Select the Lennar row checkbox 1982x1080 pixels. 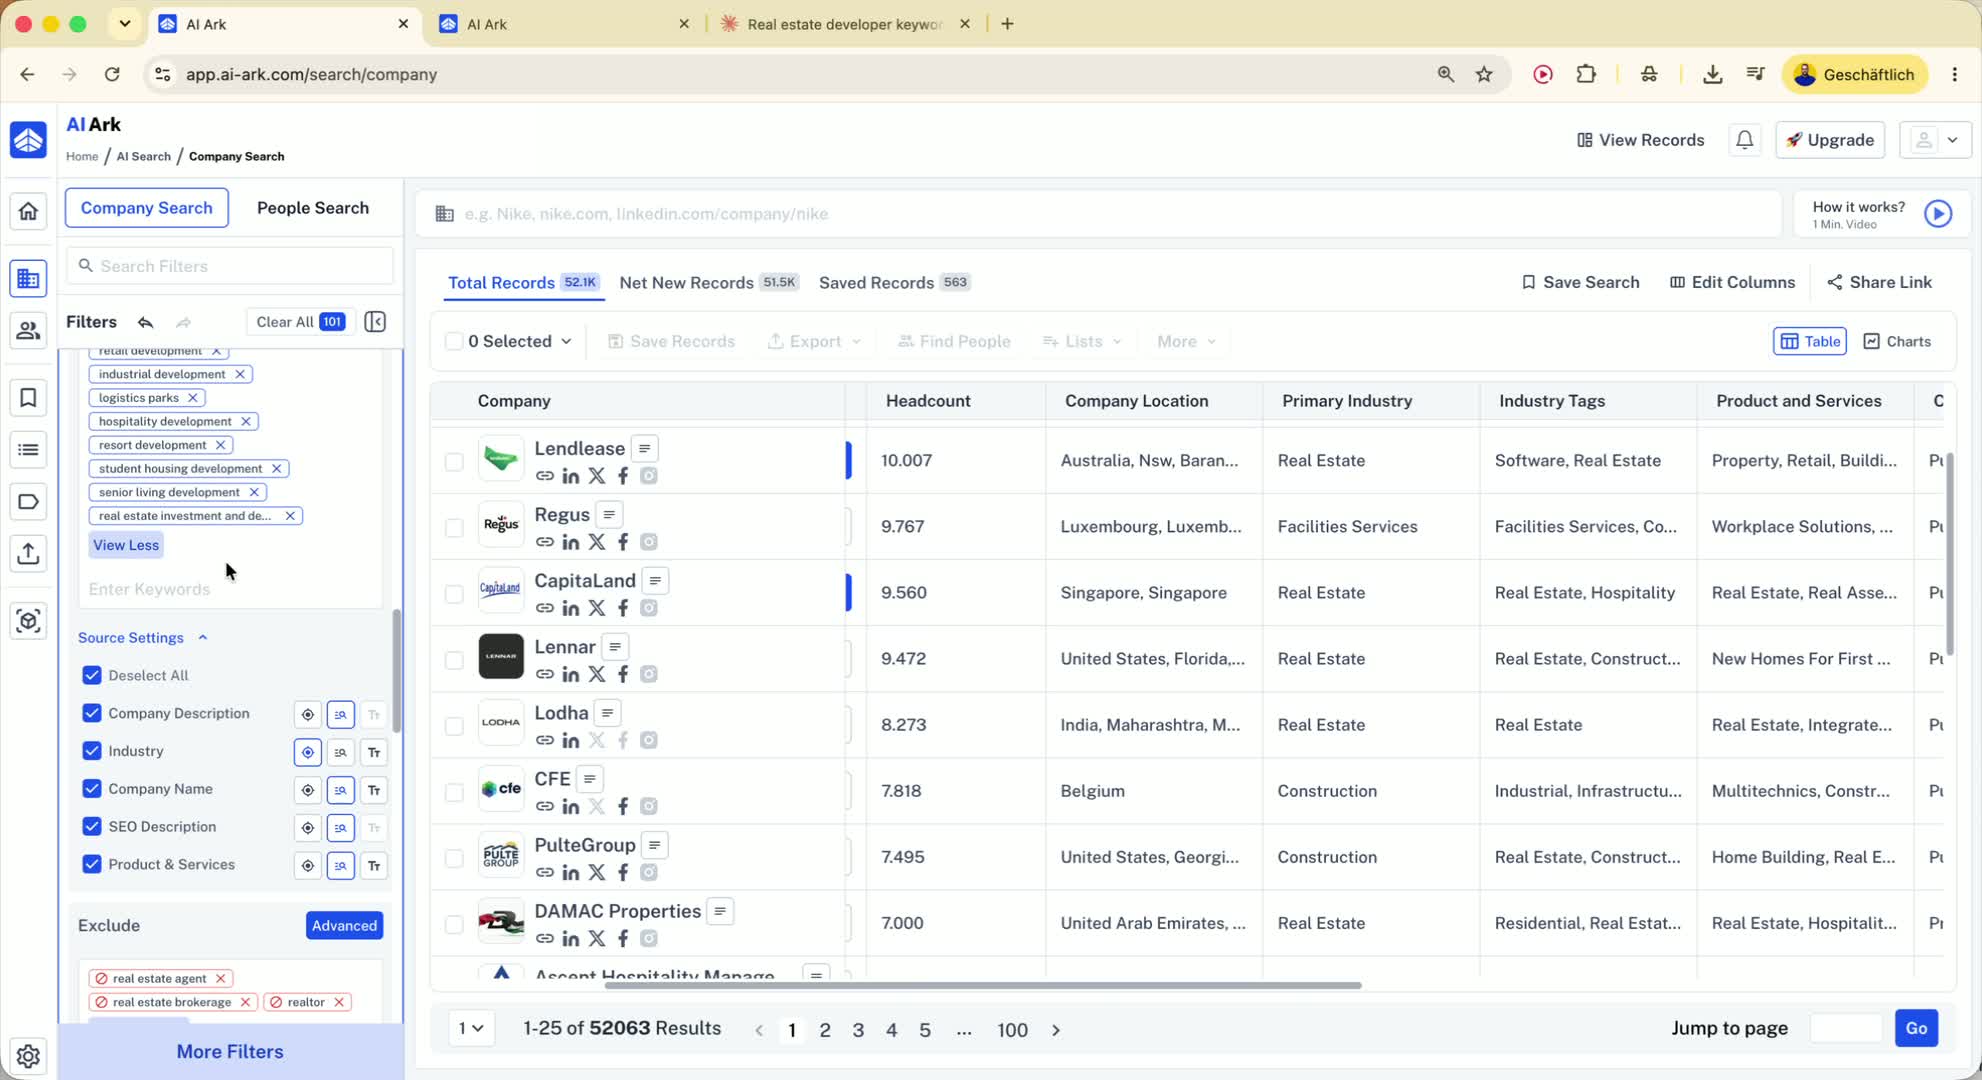[454, 660]
